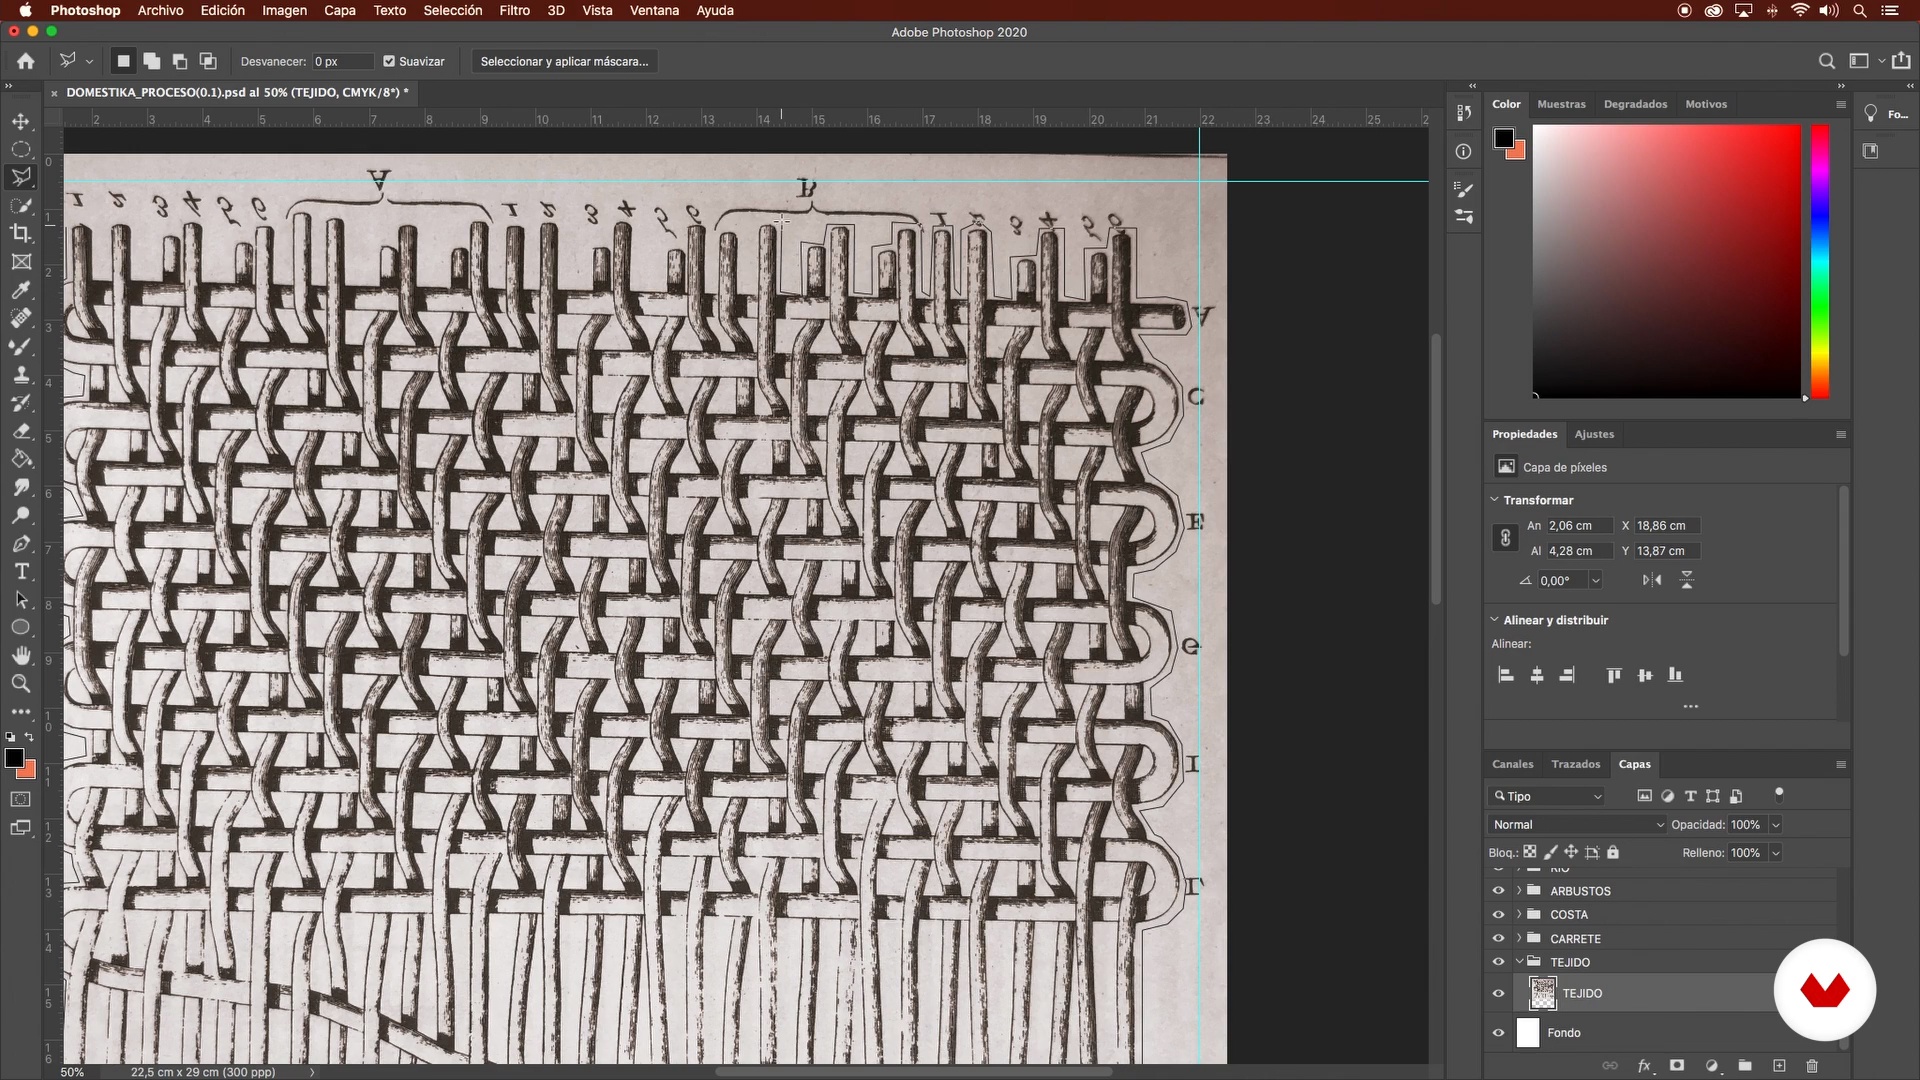Pick a color in the color field
Image resolution: width=1920 pixels, height=1080 pixels.
coord(1667,261)
